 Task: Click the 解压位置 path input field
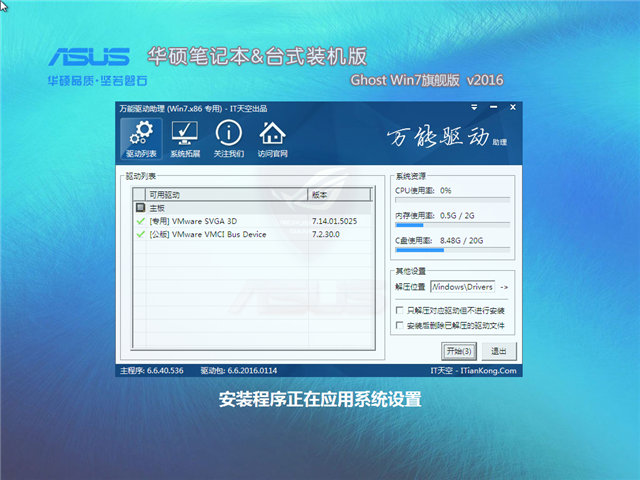(462, 287)
